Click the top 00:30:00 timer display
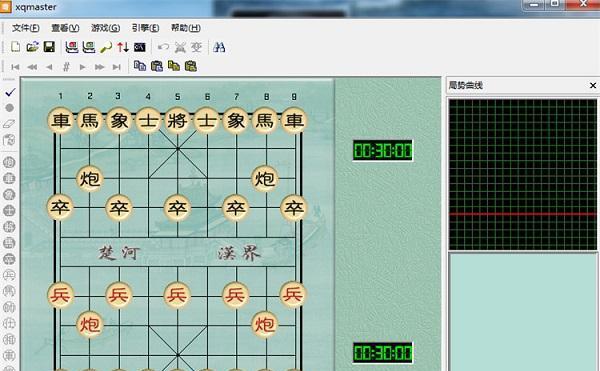 [x=383, y=150]
